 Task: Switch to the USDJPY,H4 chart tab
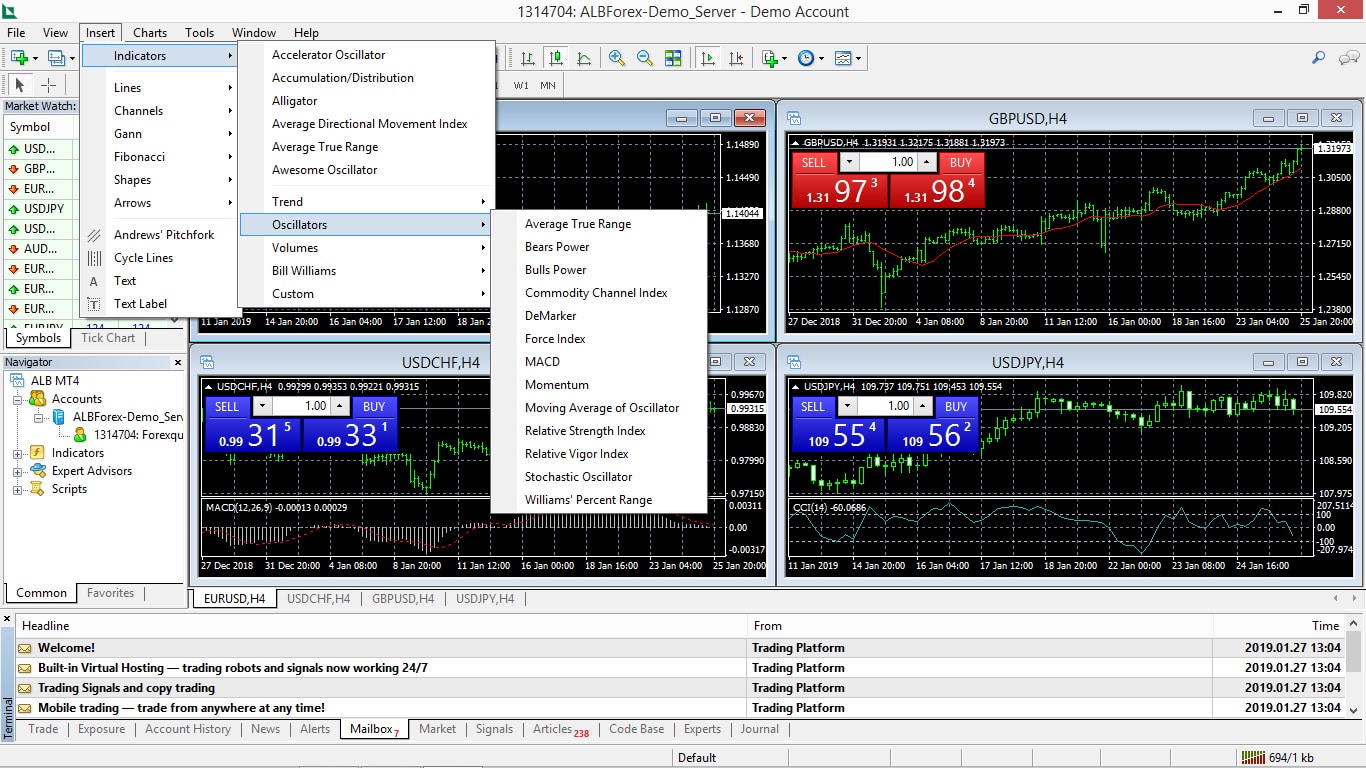coord(485,598)
